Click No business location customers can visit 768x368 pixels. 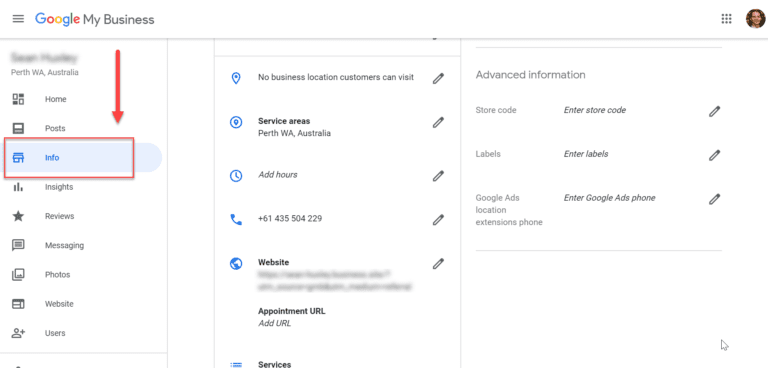[x=336, y=77]
